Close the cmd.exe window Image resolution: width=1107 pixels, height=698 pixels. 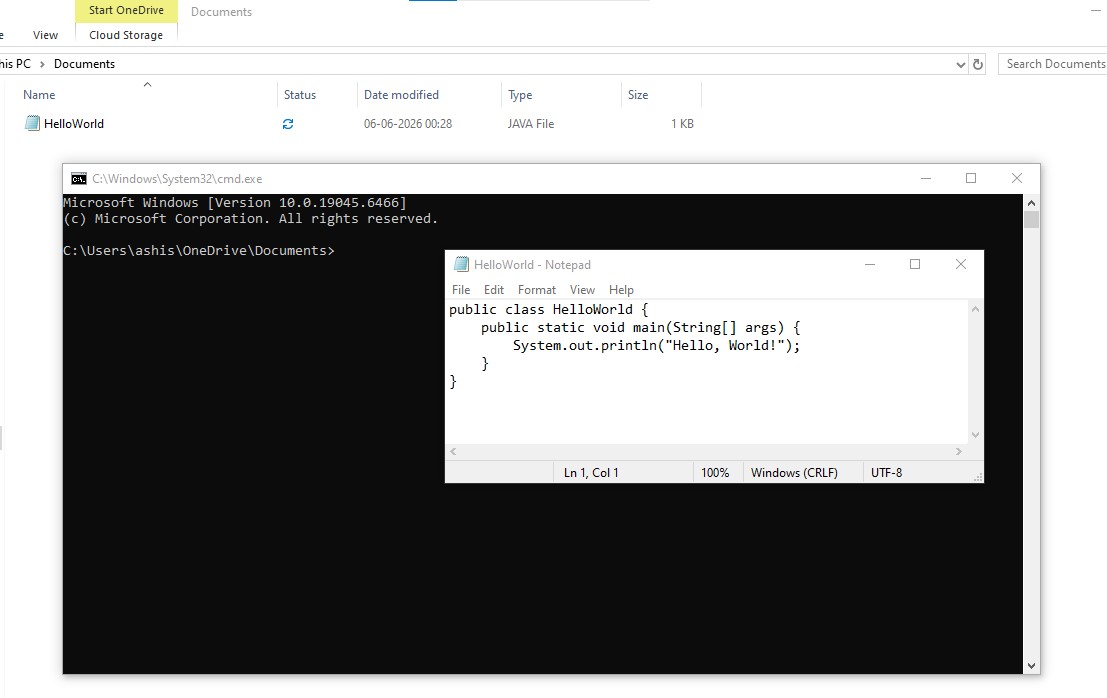pyautogui.click(x=1017, y=179)
